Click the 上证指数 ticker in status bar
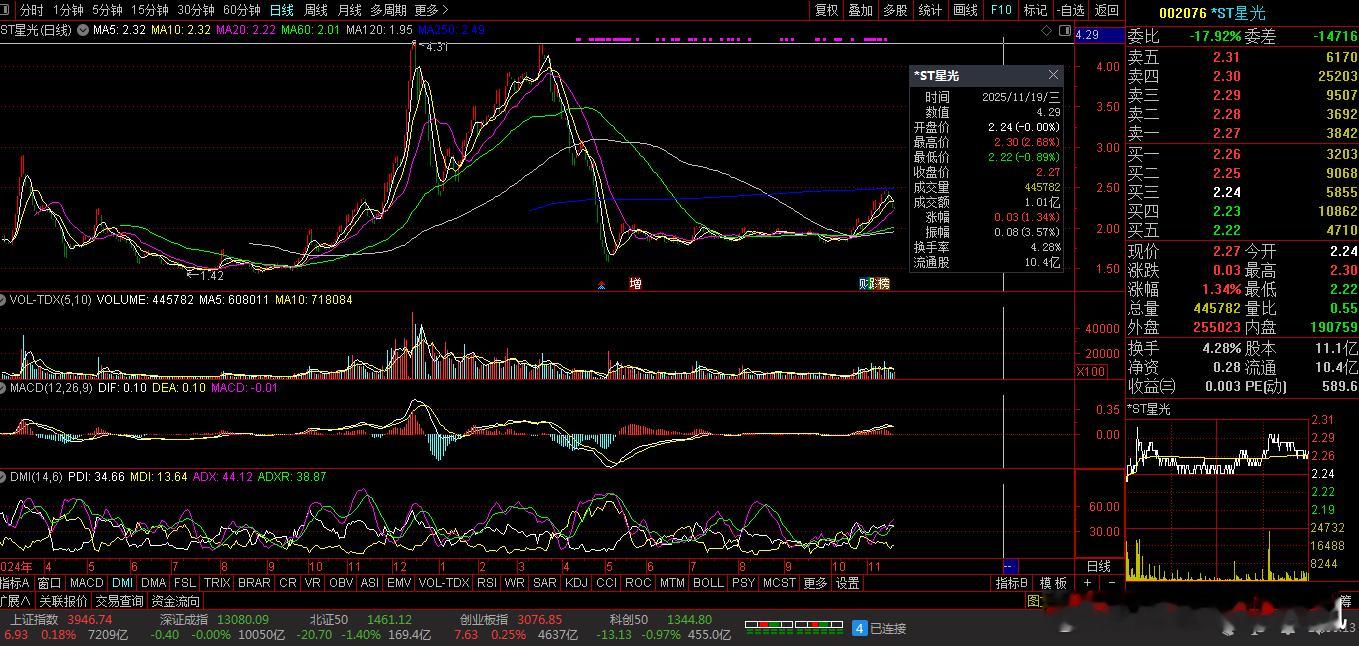The height and width of the screenshot is (646, 1359). pyautogui.click(x=33, y=620)
